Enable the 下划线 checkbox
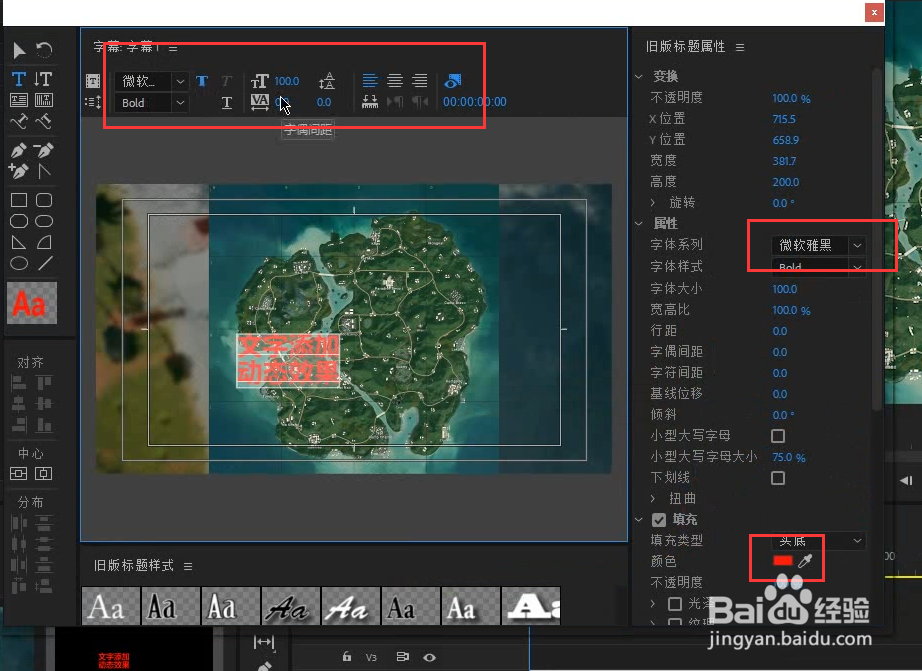 tap(778, 478)
